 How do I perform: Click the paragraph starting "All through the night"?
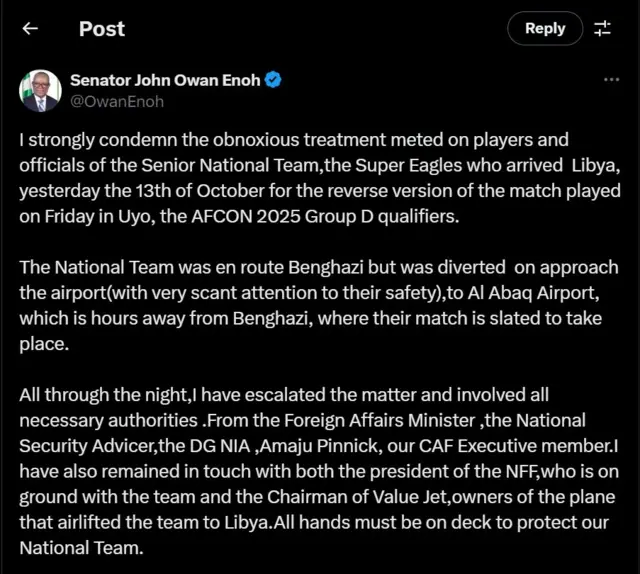click(x=319, y=471)
